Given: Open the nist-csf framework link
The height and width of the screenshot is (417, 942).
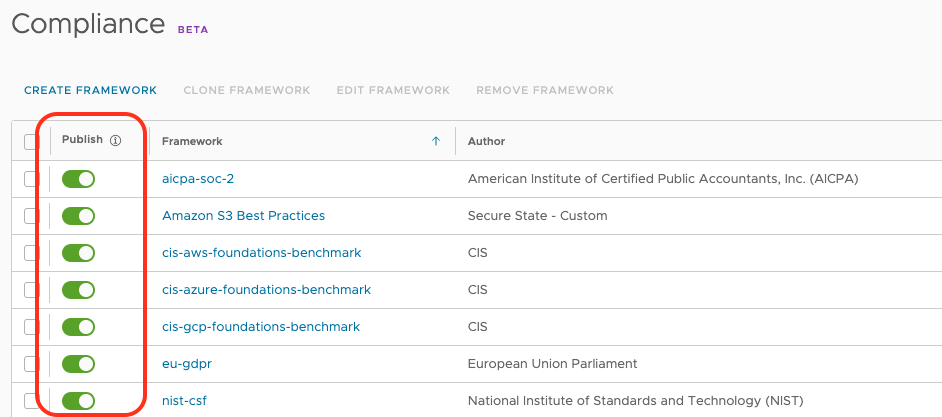Looking at the screenshot, I should (x=184, y=401).
